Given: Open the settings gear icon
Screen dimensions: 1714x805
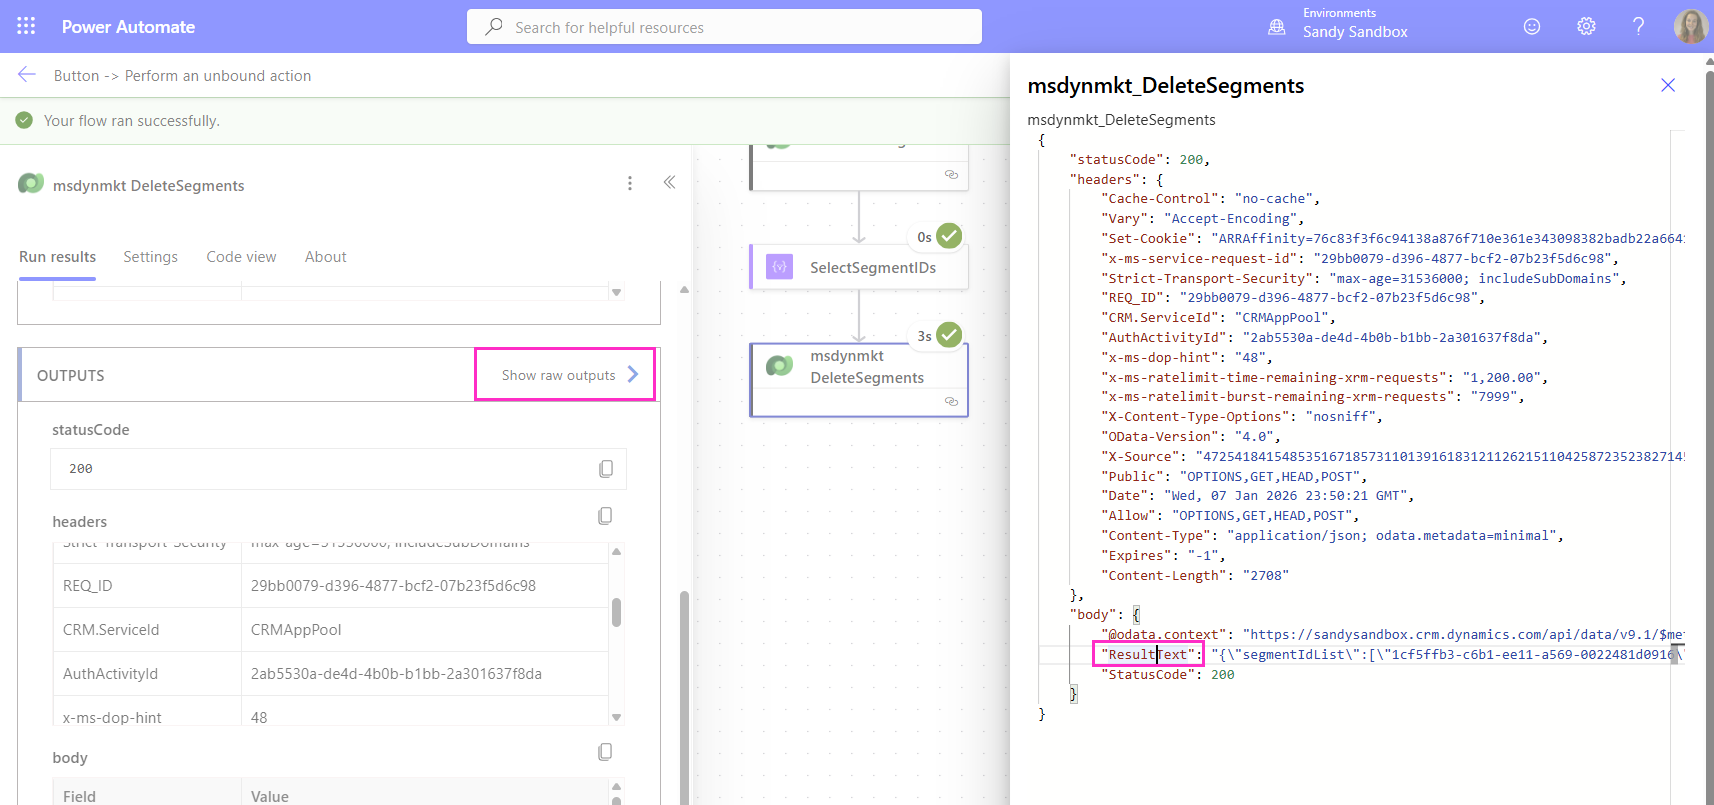Looking at the screenshot, I should [x=1586, y=26].
